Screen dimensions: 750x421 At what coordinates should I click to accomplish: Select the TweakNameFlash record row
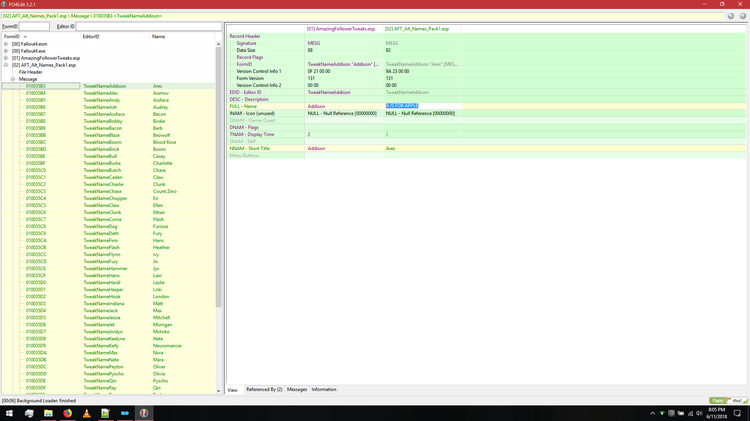click(109, 247)
